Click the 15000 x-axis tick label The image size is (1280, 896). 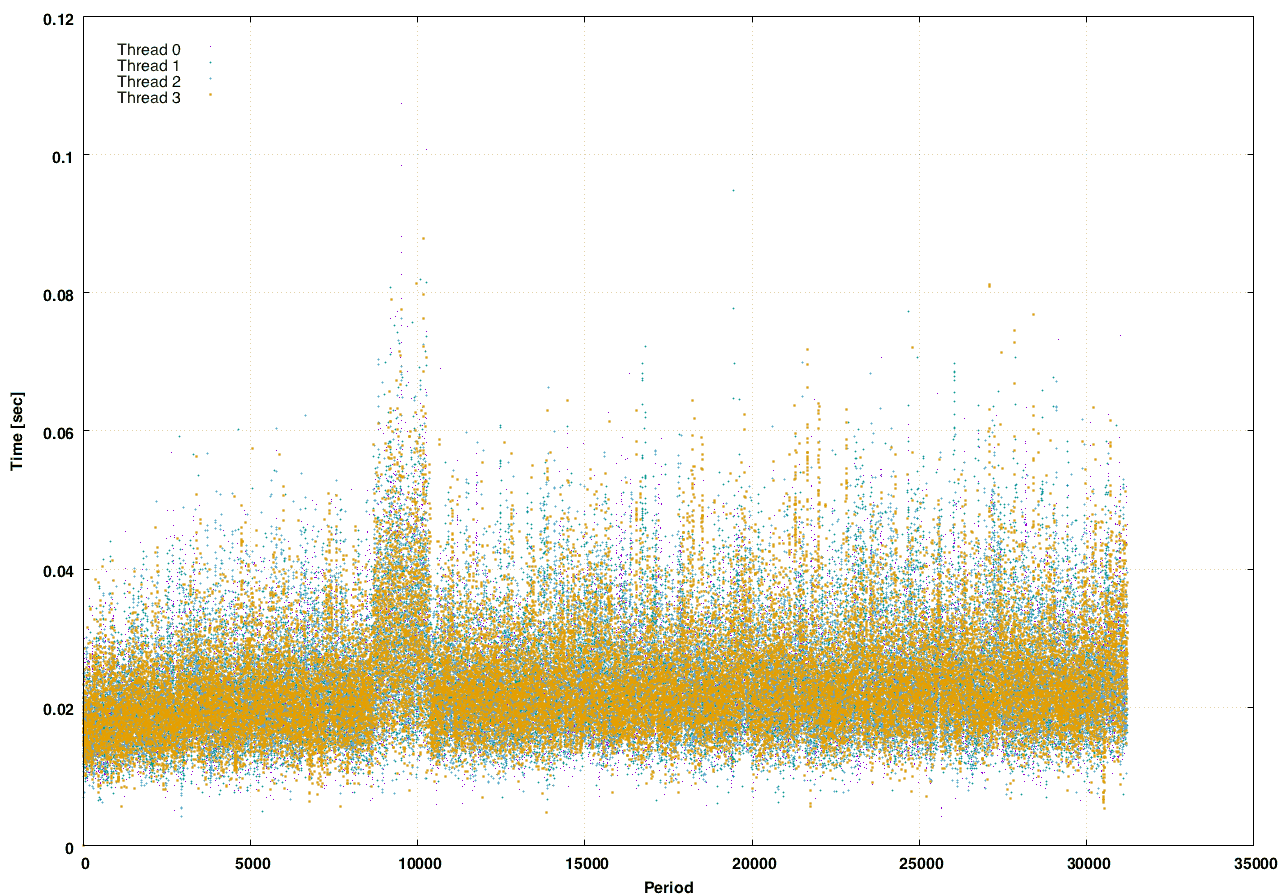[x=585, y=864]
